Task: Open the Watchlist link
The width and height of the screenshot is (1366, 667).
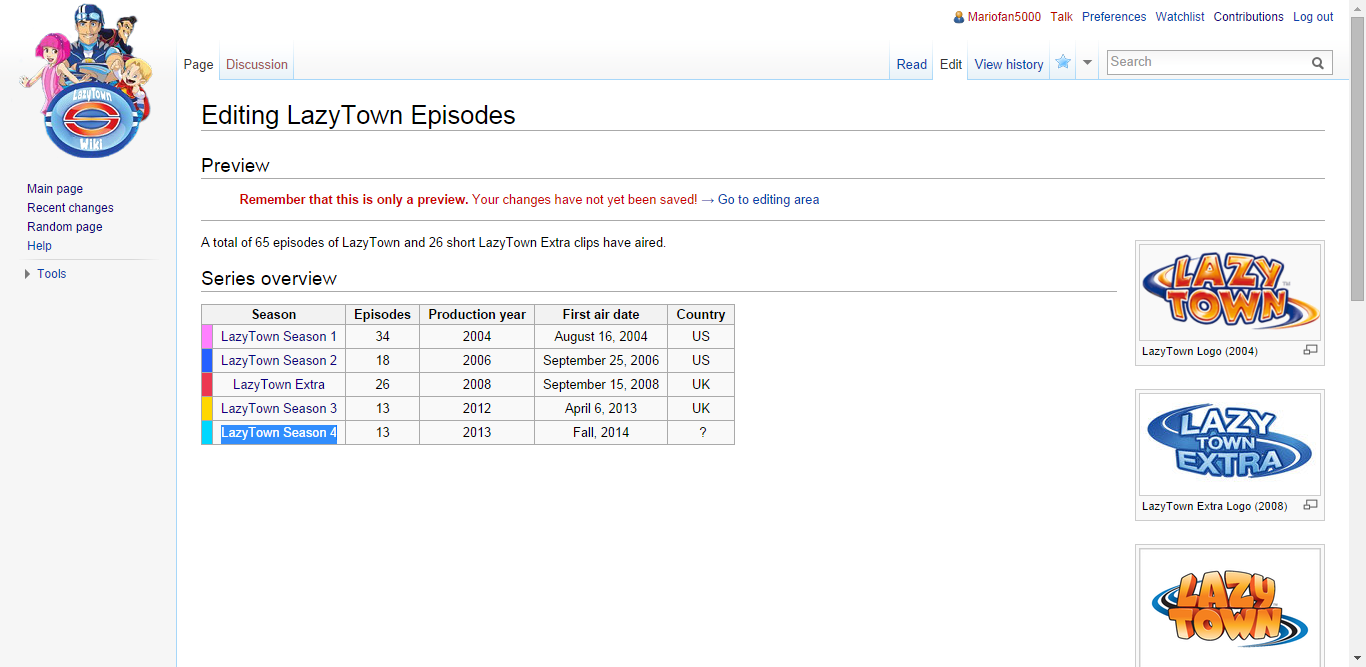Action: click(1180, 17)
